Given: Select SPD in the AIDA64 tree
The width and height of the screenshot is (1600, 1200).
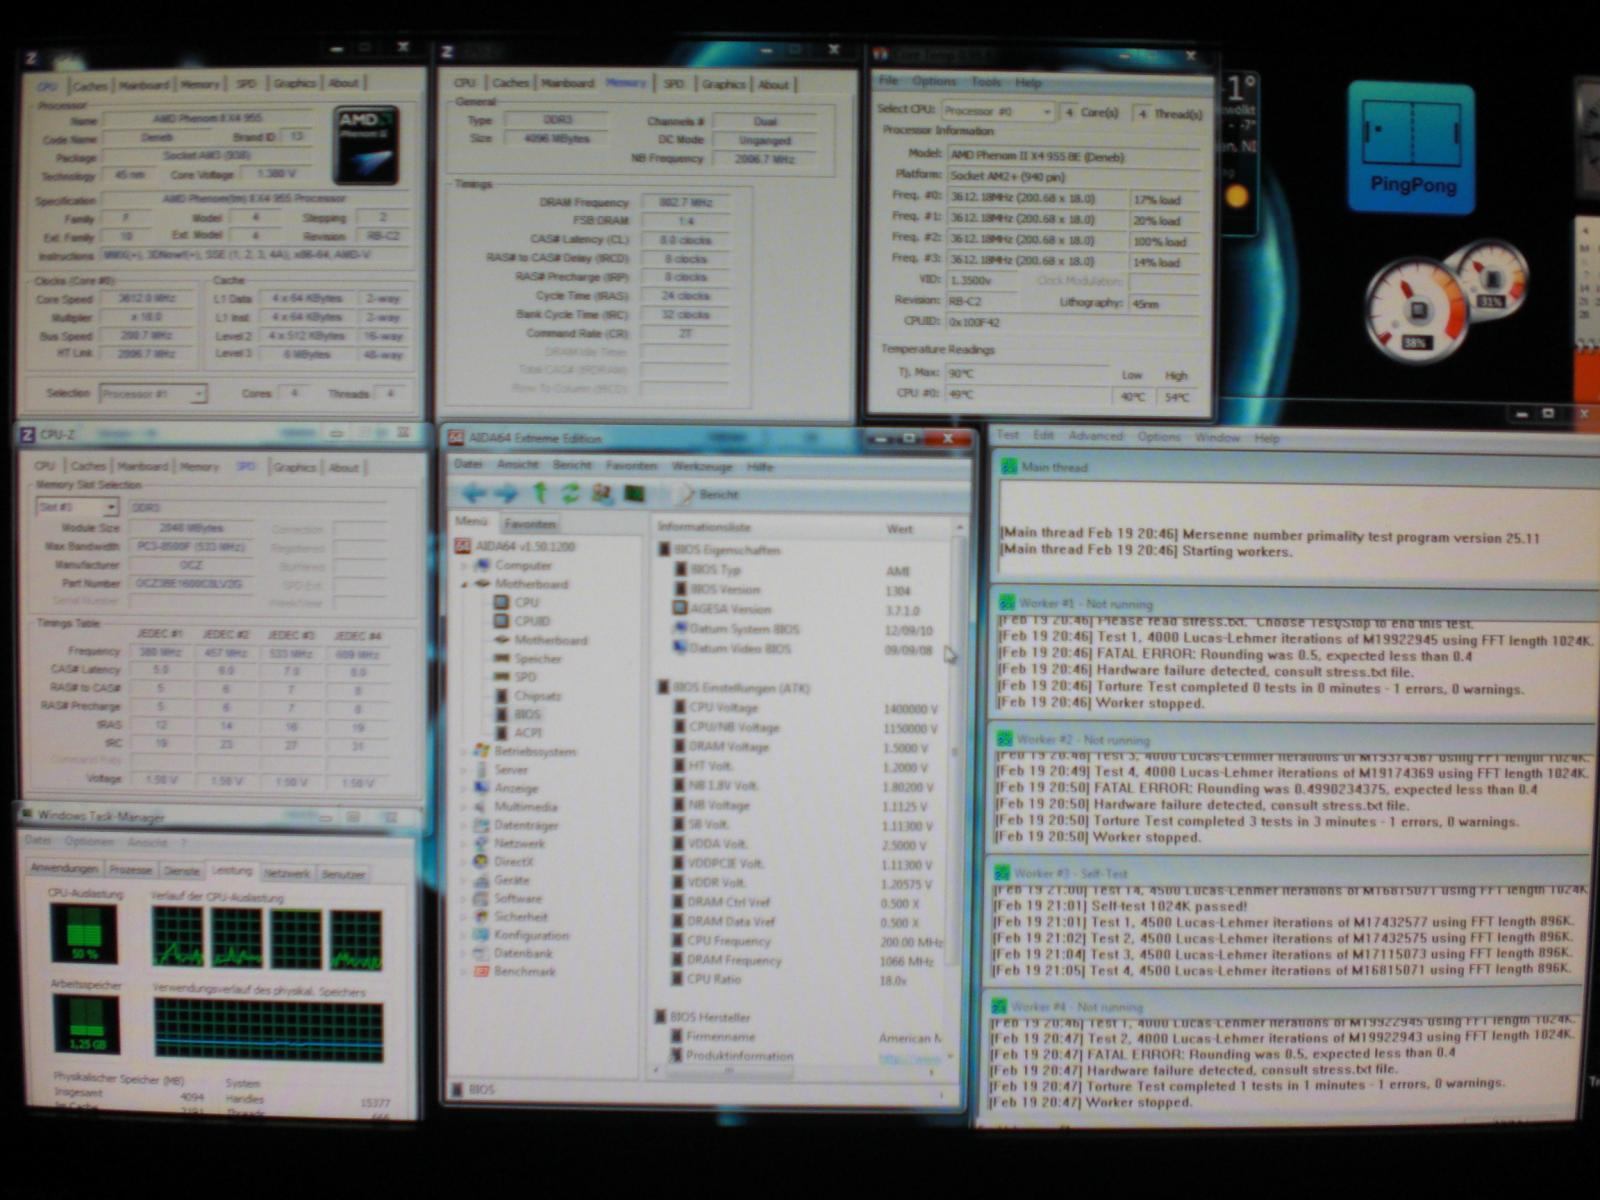Looking at the screenshot, I should (x=525, y=677).
